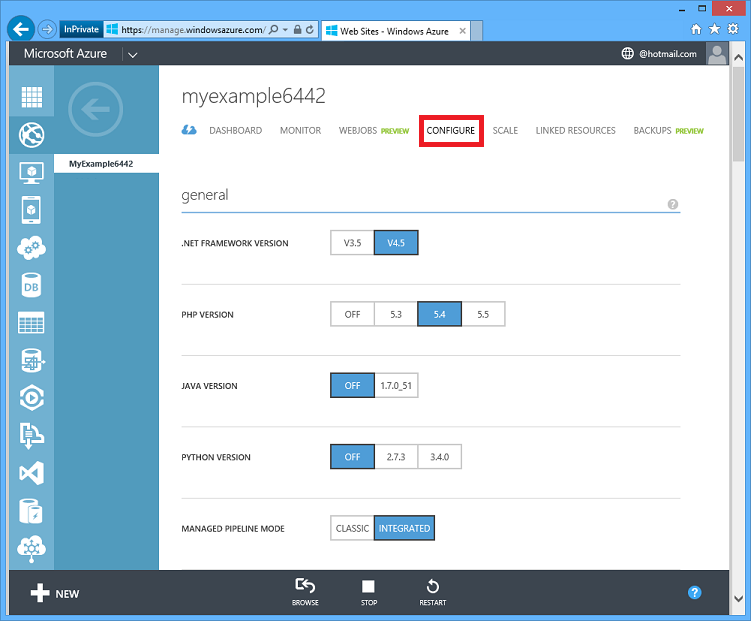Turn Python version OFF
The image size is (751, 621).
pyautogui.click(x=353, y=457)
